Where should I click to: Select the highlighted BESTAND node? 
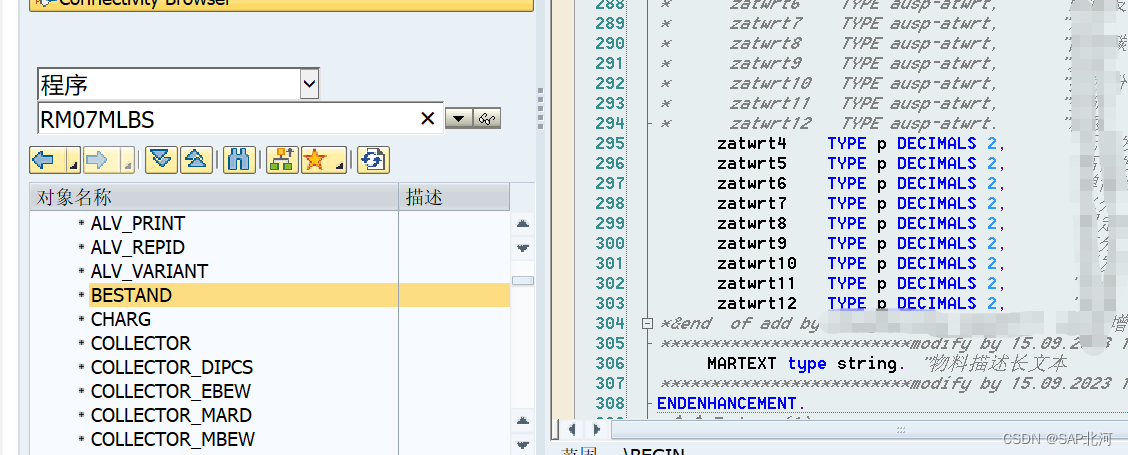click(x=131, y=295)
